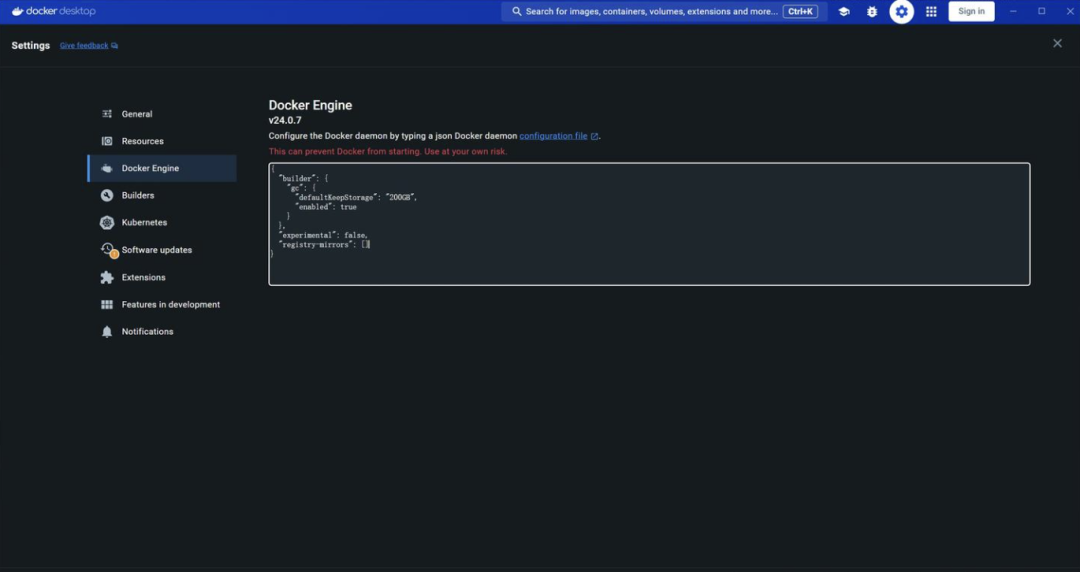
Task: Click inside the daemon JSON editor
Action: (649, 224)
